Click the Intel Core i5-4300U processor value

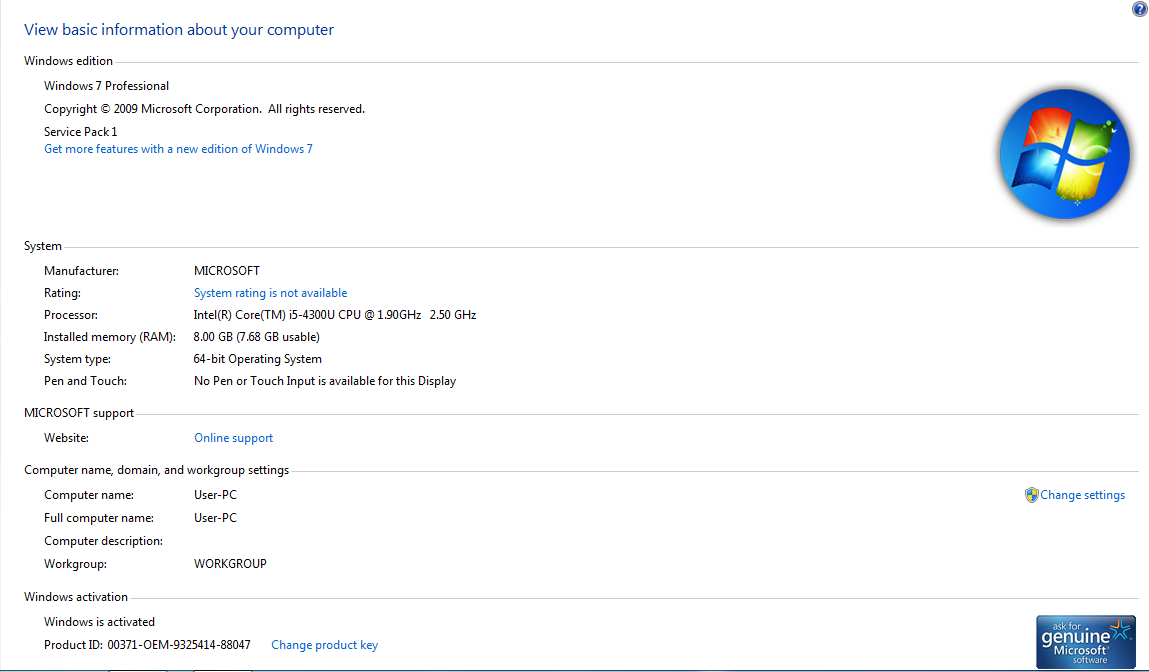(x=335, y=314)
